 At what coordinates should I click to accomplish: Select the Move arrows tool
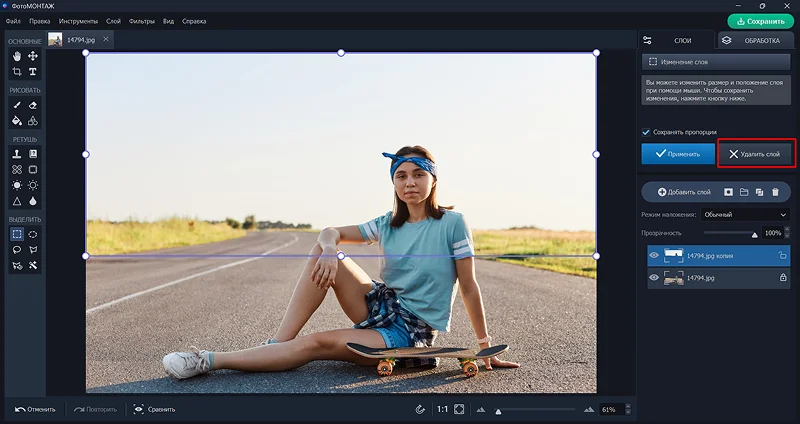click(33, 56)
